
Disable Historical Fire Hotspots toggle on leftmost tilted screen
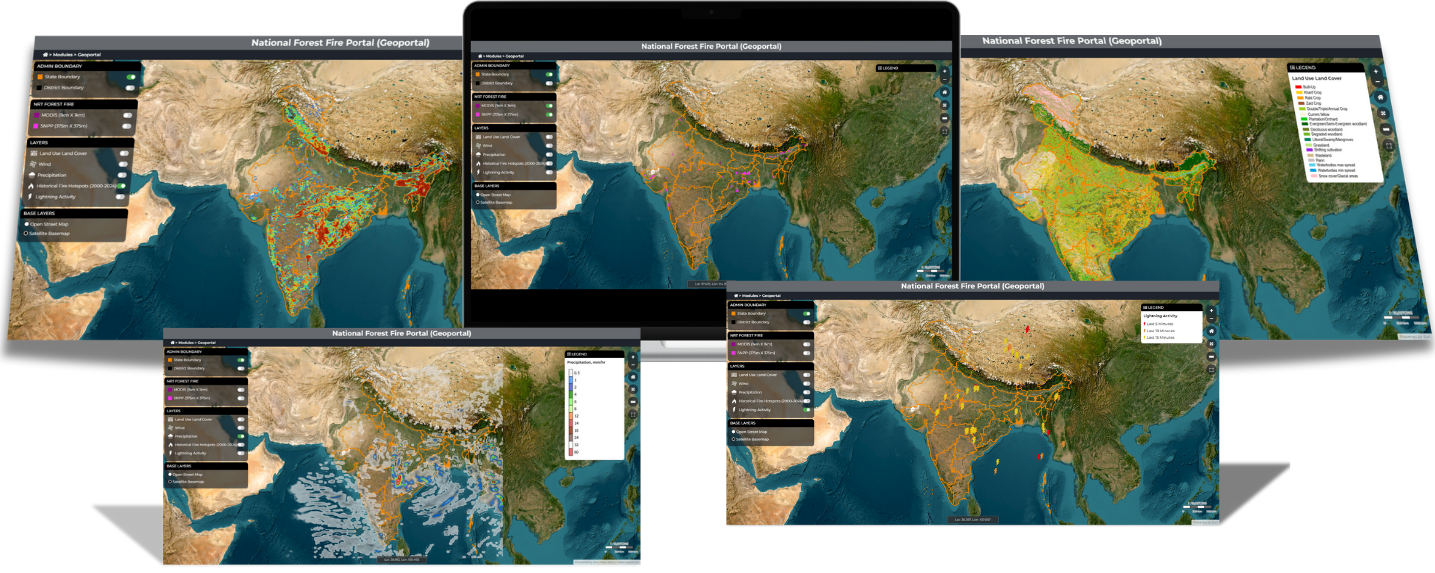click(121, 185)
